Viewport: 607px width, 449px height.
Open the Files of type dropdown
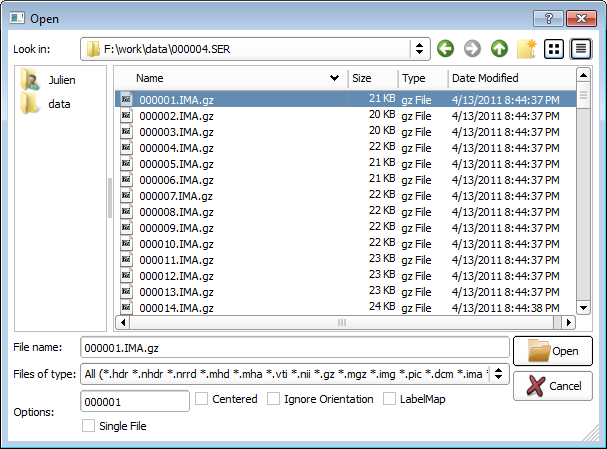499,374
